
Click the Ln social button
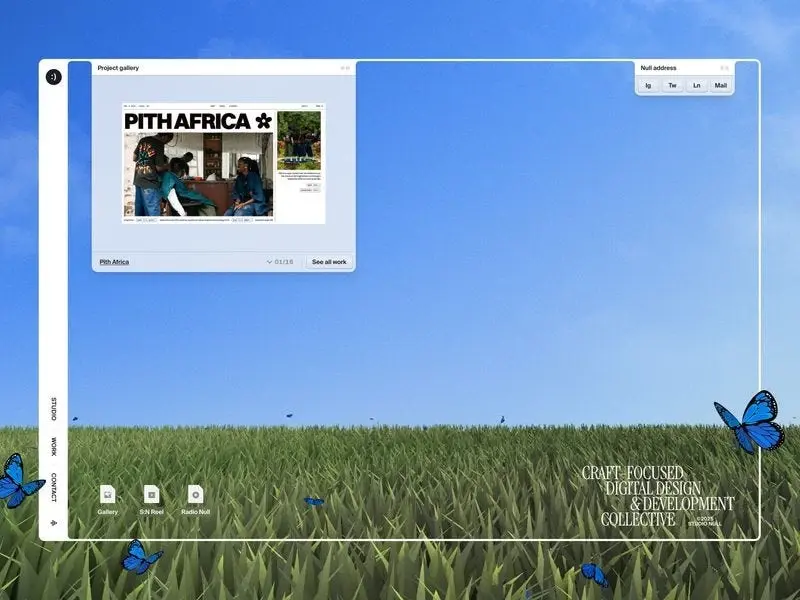click(696, 86)
